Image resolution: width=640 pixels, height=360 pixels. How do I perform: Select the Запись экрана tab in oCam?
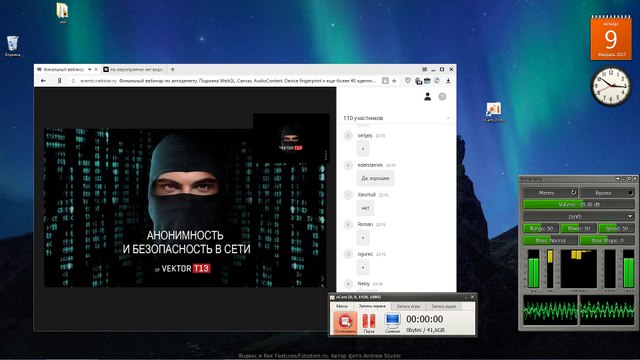pos(372,306)
